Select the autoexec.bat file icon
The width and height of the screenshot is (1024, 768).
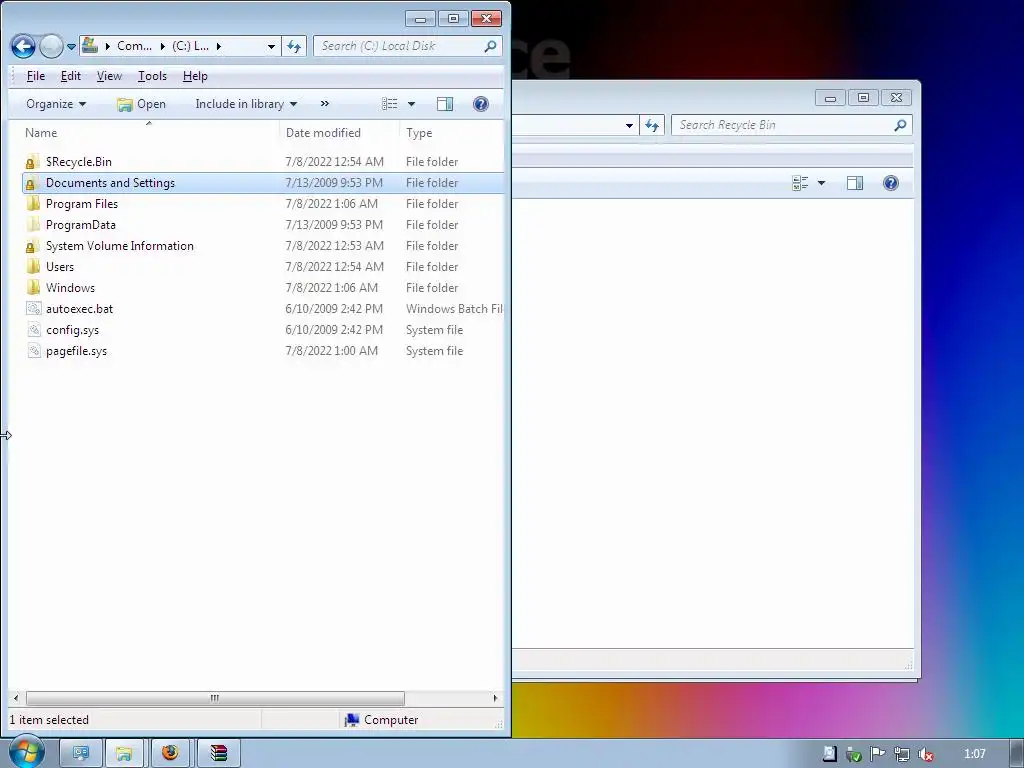click(x=33, y=308)
